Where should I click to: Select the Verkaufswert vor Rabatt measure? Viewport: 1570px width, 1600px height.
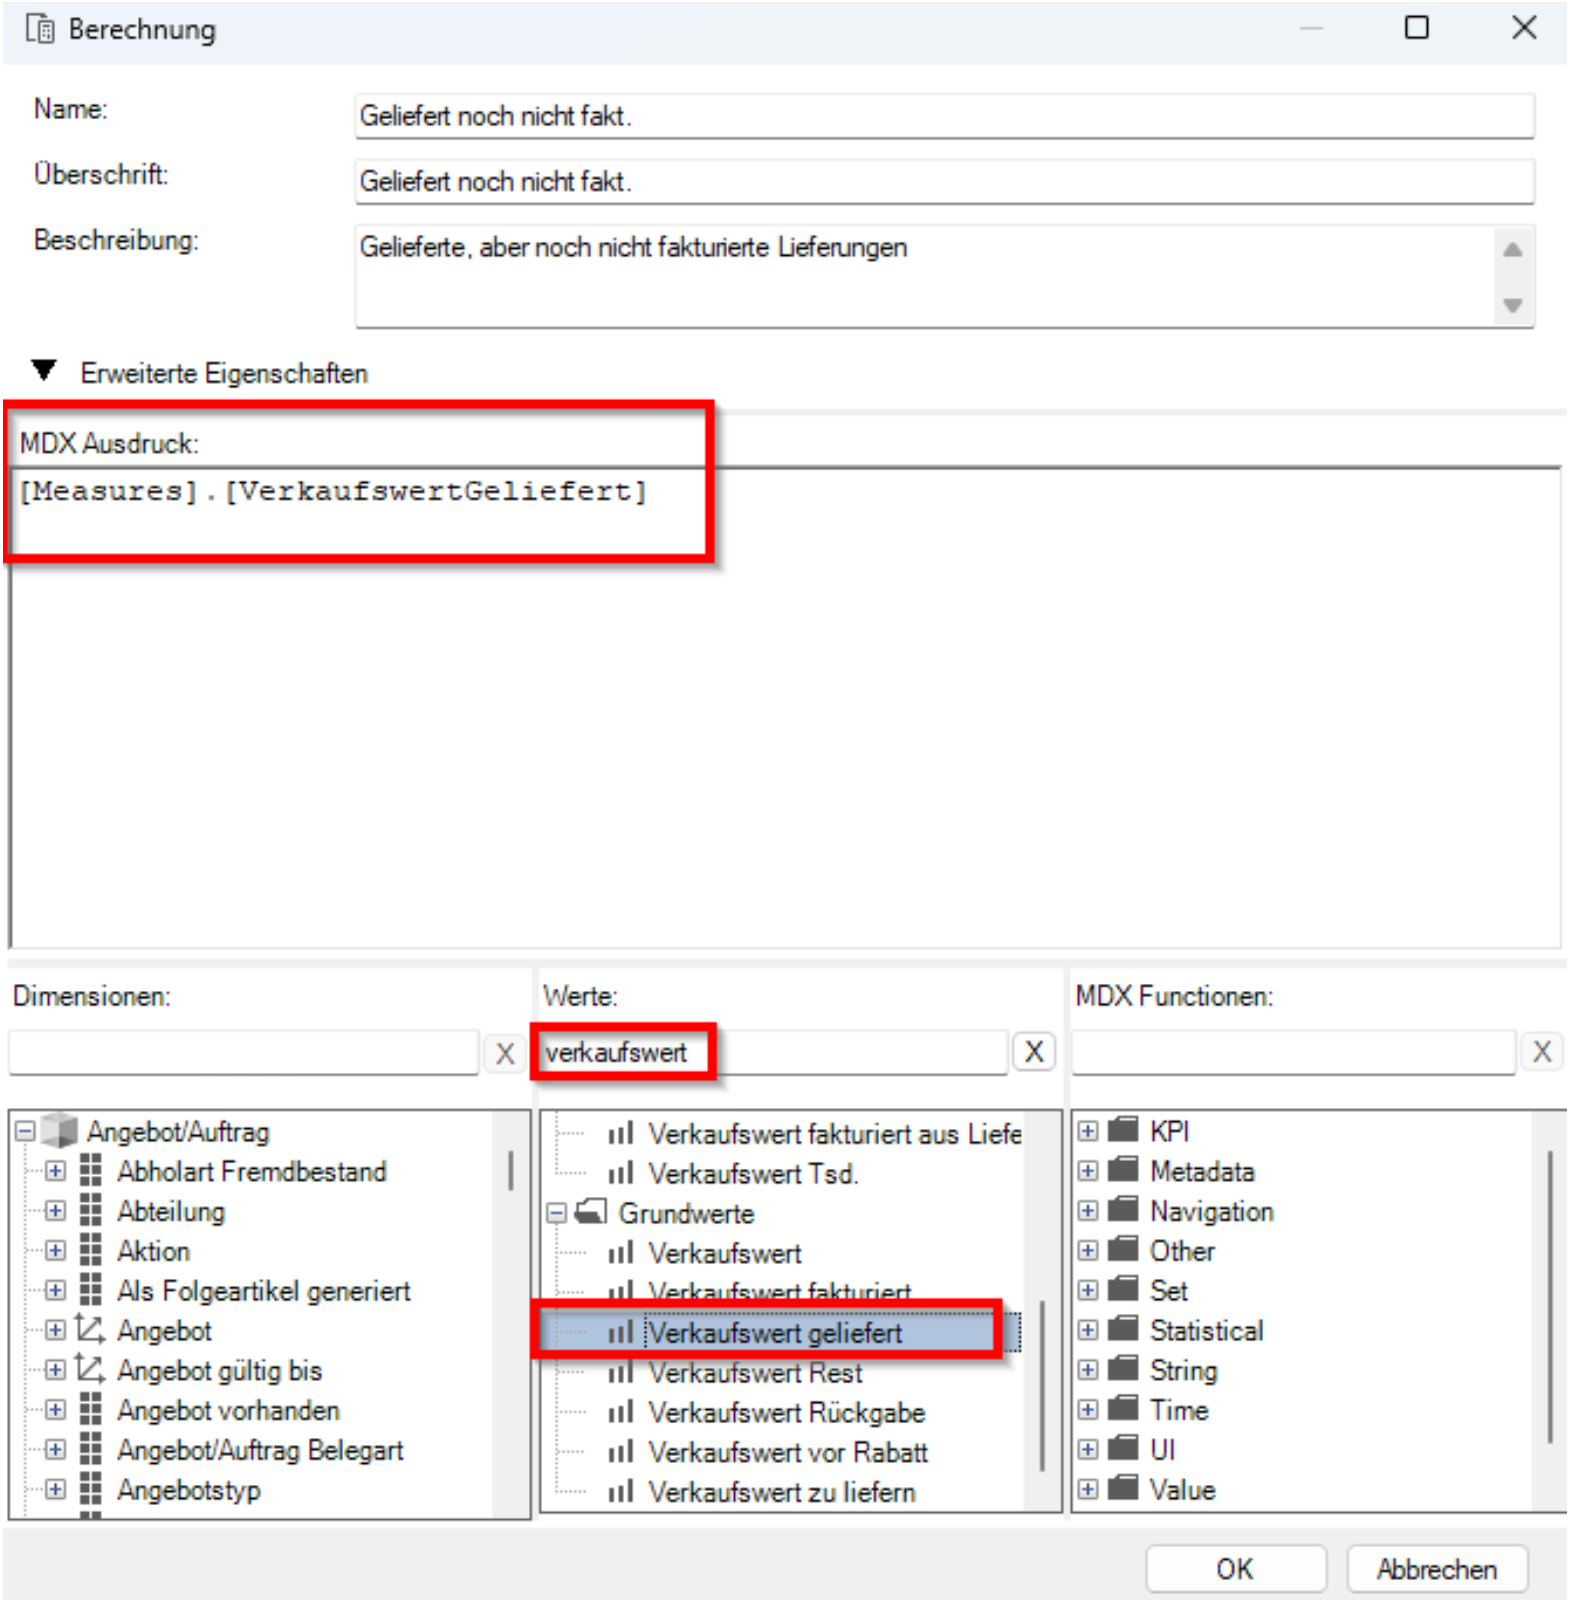[788, 1452]
